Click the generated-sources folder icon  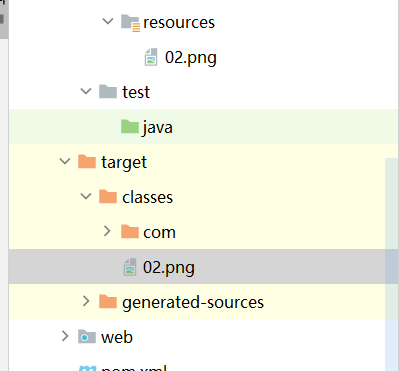[108, 301]
